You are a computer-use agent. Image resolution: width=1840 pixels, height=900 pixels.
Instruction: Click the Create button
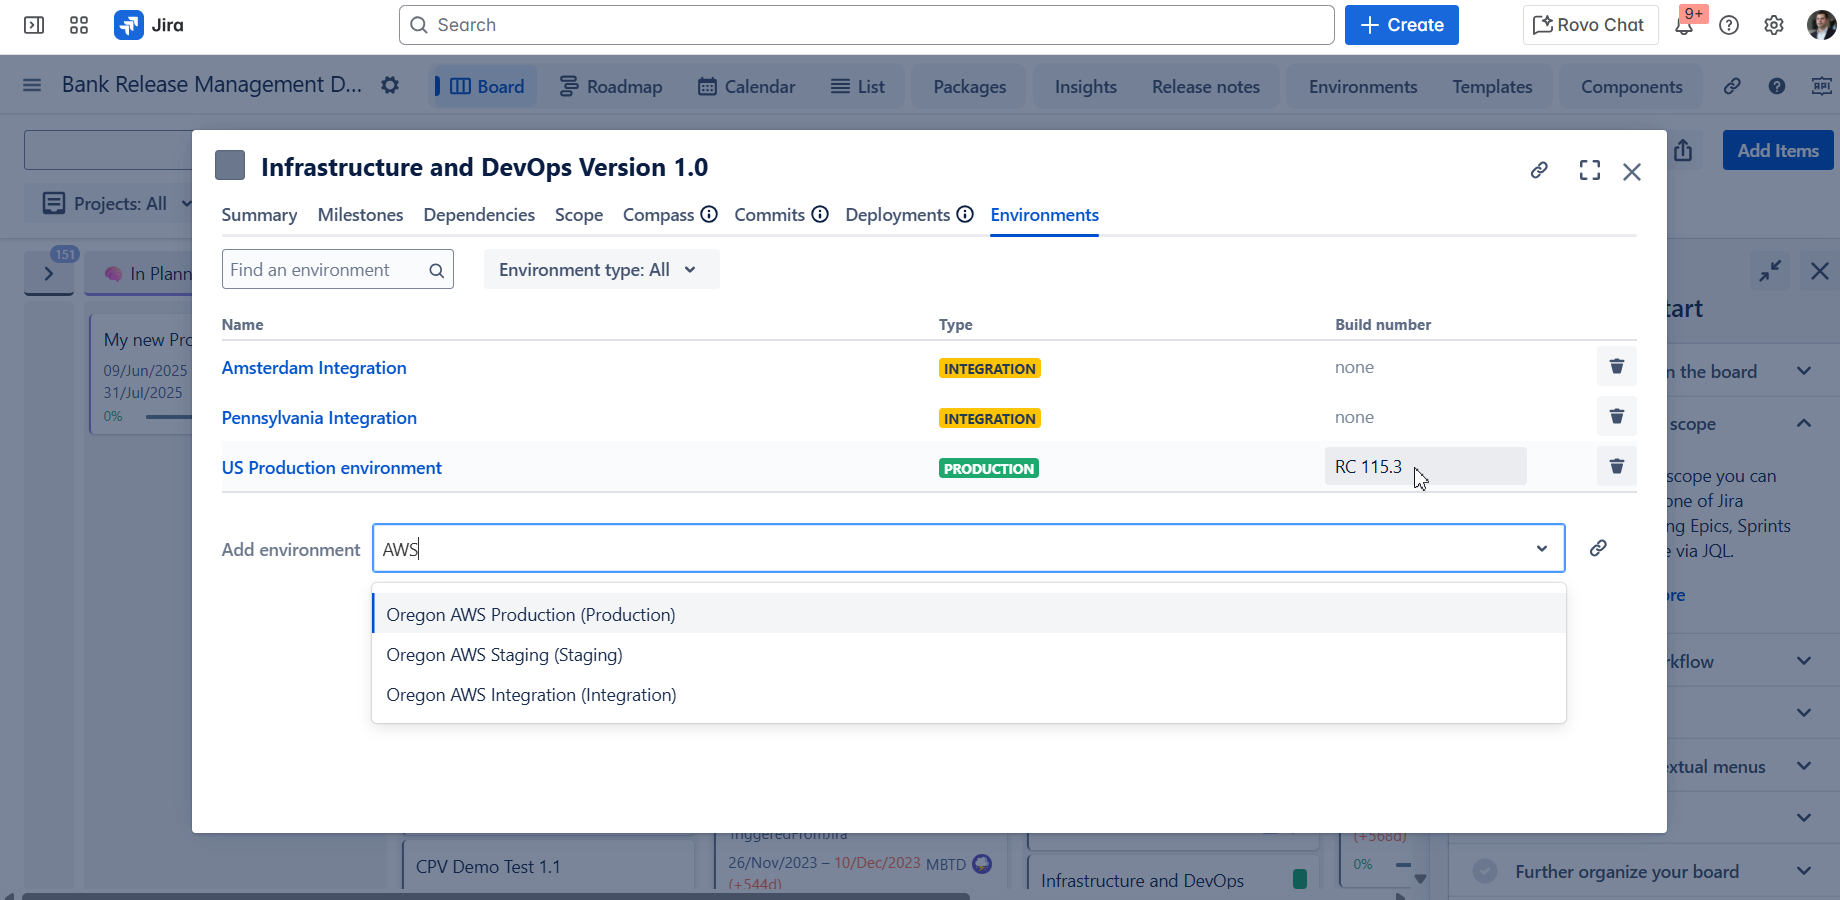pyautogui.click(x=1401, y=26)
